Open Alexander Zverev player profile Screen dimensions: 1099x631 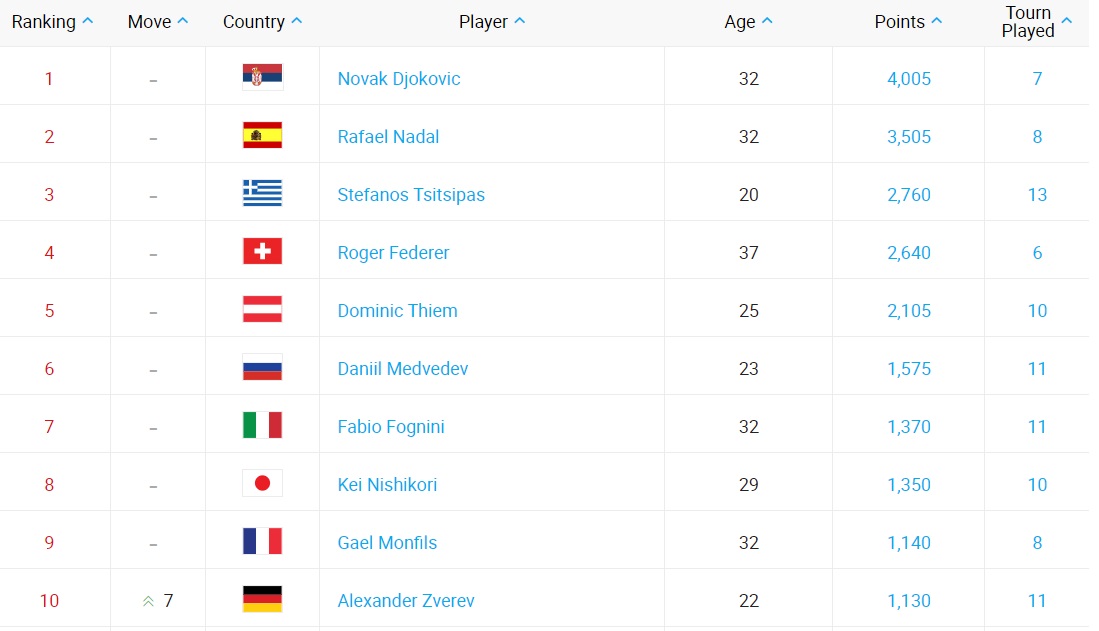click(406, 601)
